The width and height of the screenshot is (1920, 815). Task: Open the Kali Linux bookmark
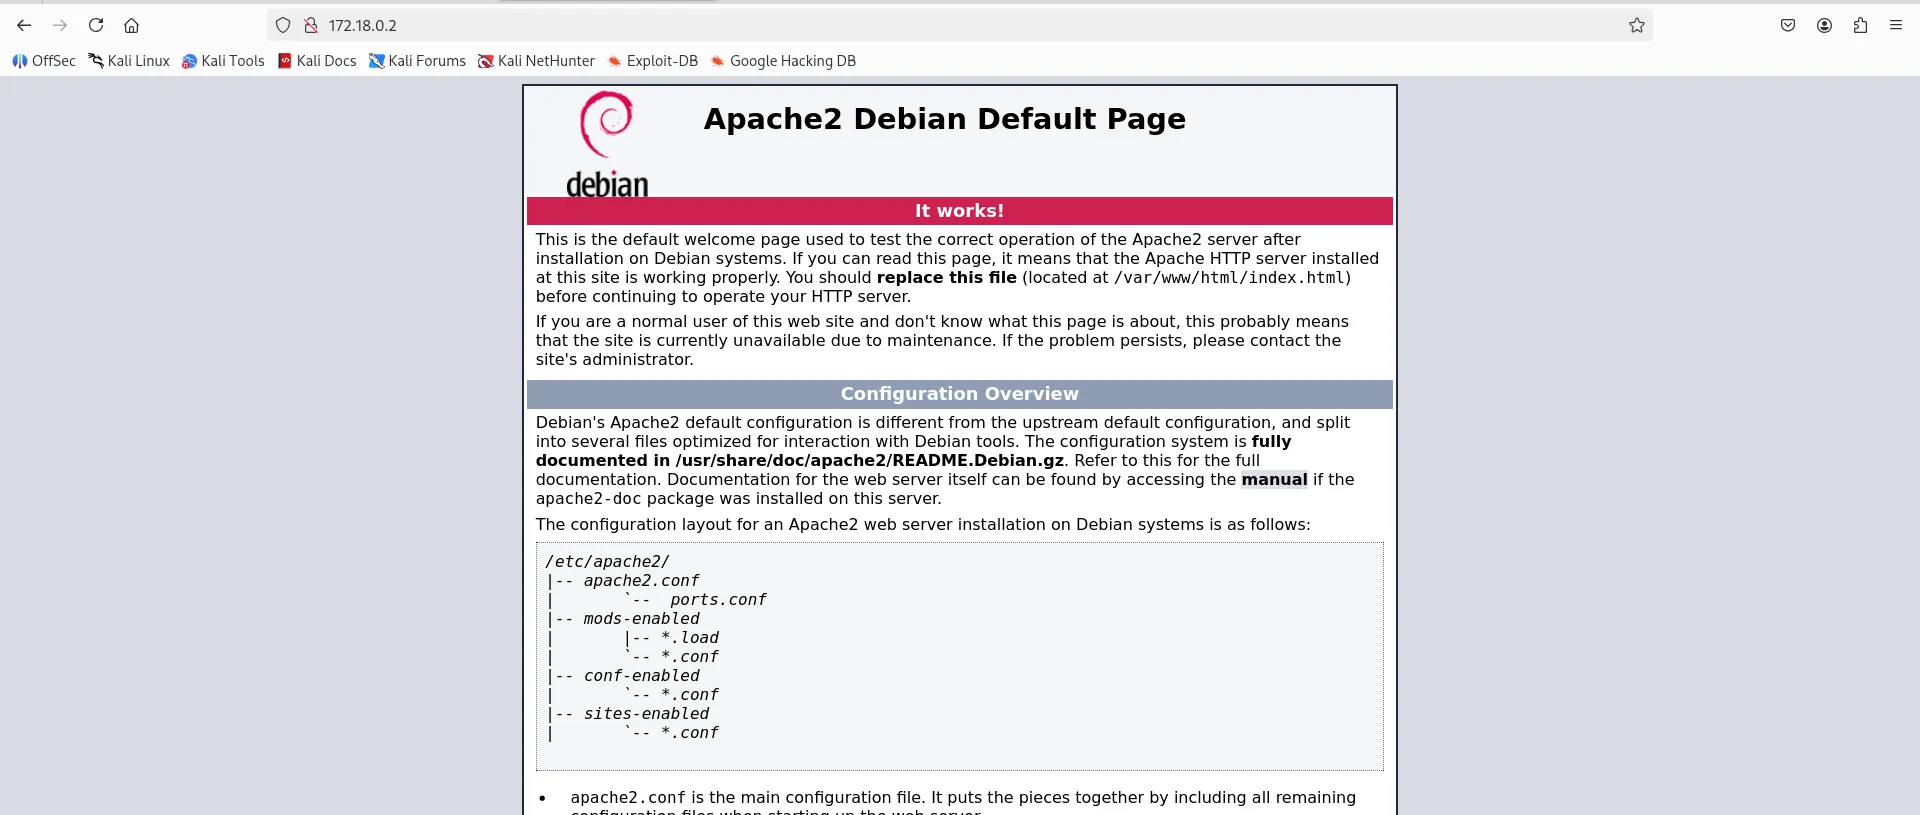129,61
